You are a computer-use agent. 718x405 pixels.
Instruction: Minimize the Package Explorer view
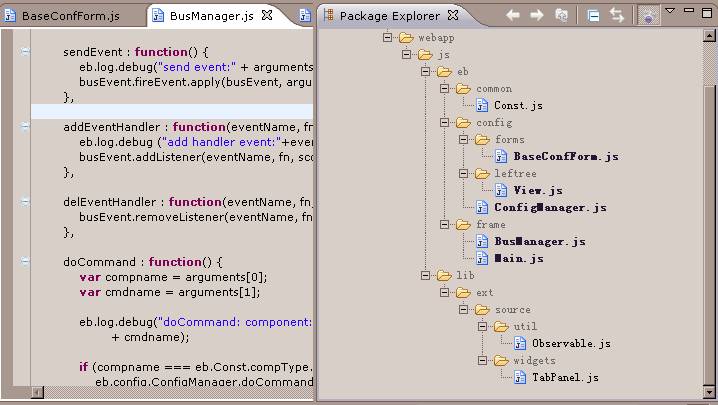(x=689, y=10)
